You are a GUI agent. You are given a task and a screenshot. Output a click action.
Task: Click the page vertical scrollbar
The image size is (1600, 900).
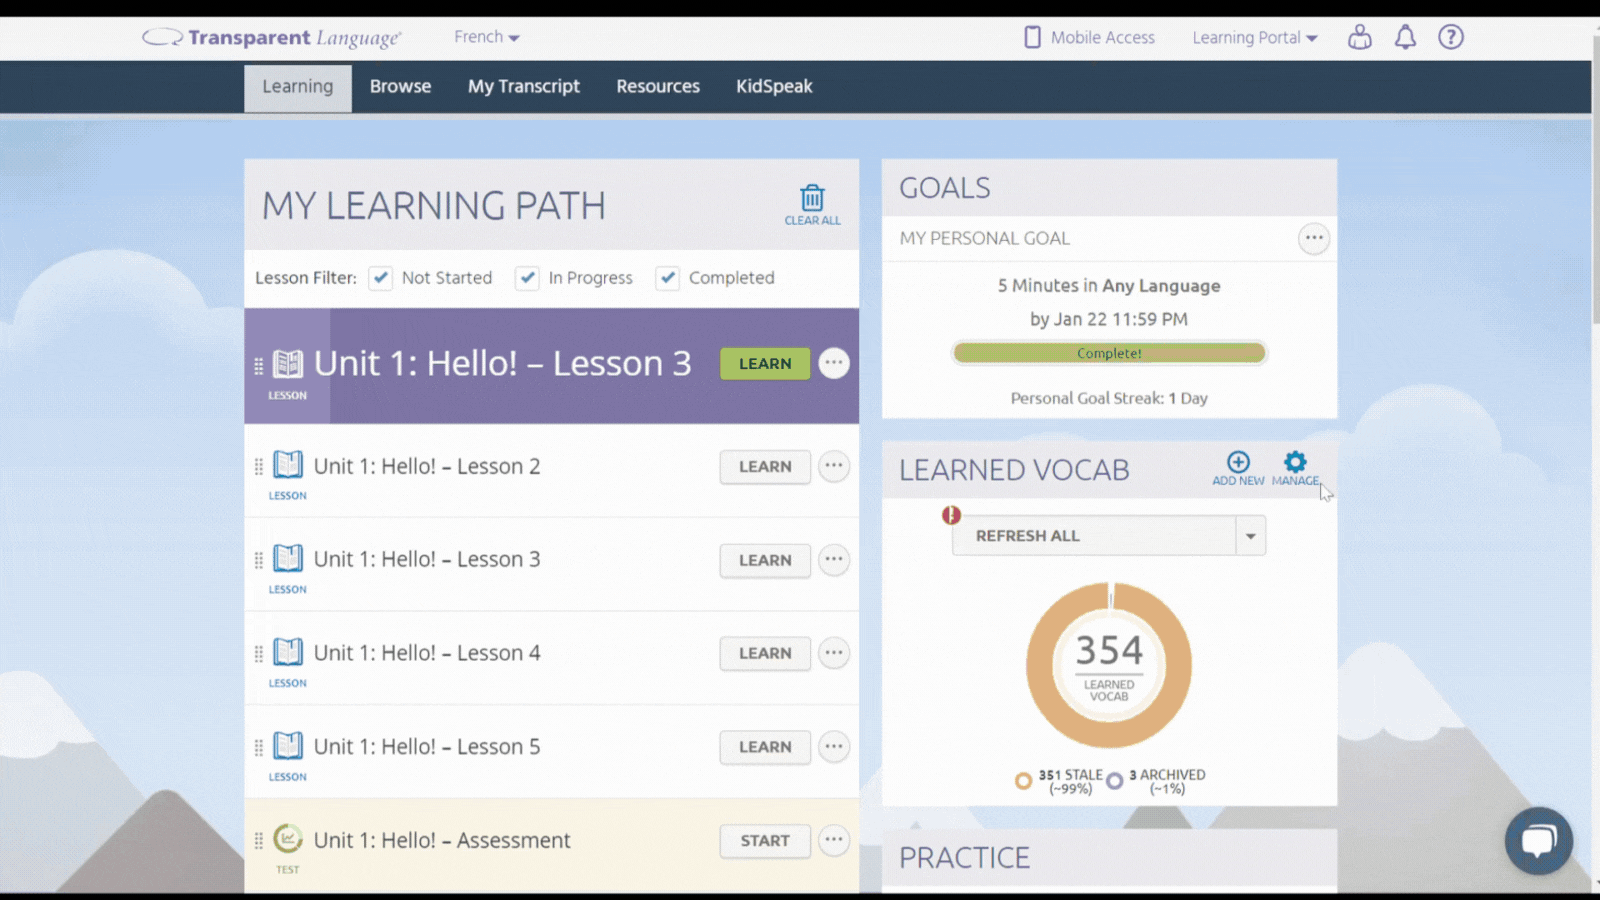pyautogui.click(x=1596, y=180)
